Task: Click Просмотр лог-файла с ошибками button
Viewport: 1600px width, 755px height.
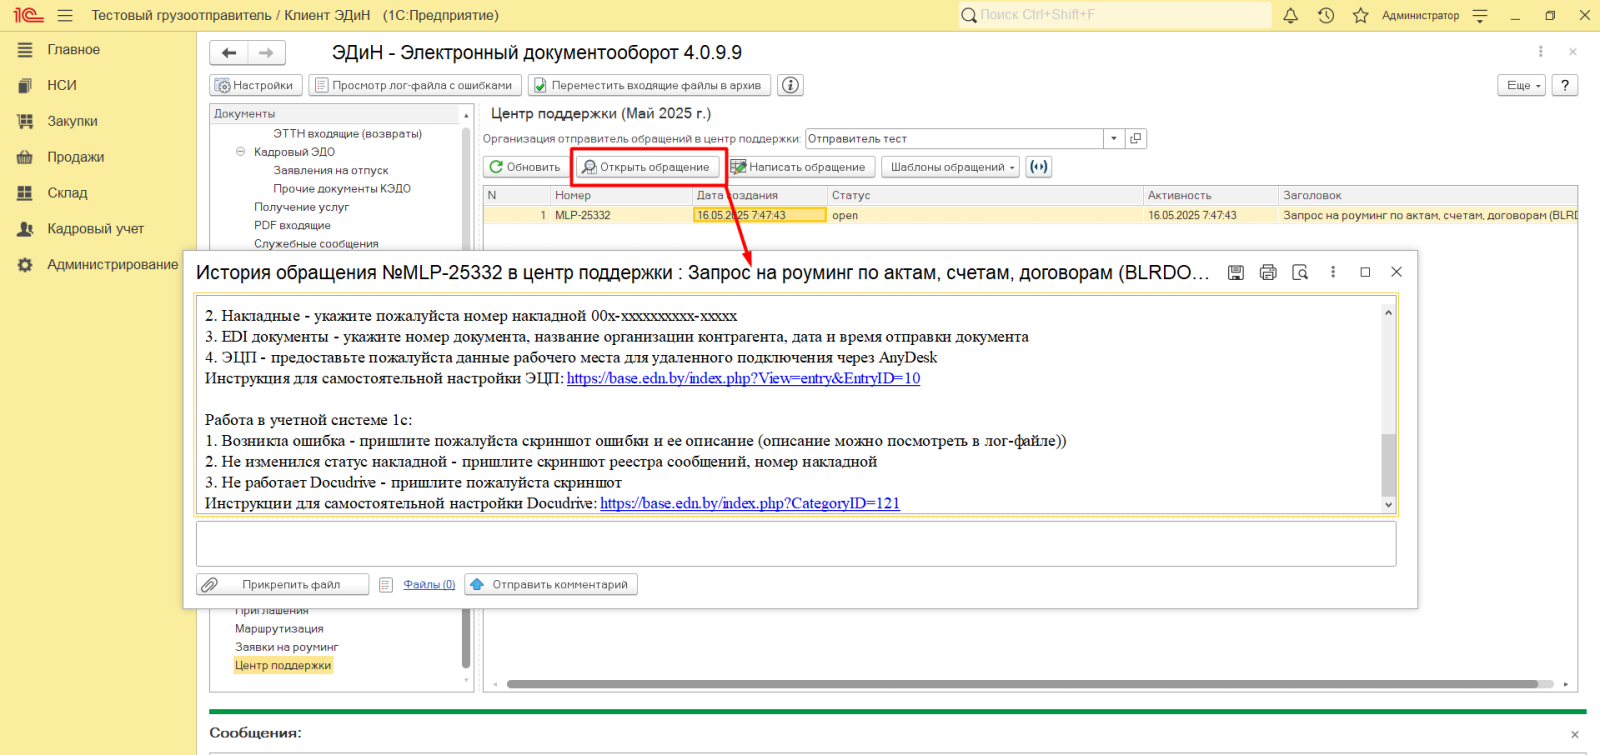Action: pyautogui.click(x=414, y=85)
